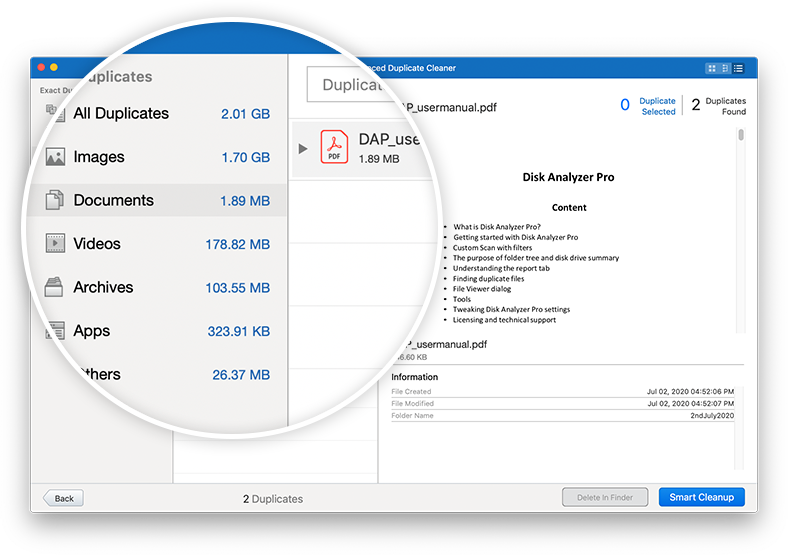Select the Documents category
788x555 pixels.
click(157, 201)
